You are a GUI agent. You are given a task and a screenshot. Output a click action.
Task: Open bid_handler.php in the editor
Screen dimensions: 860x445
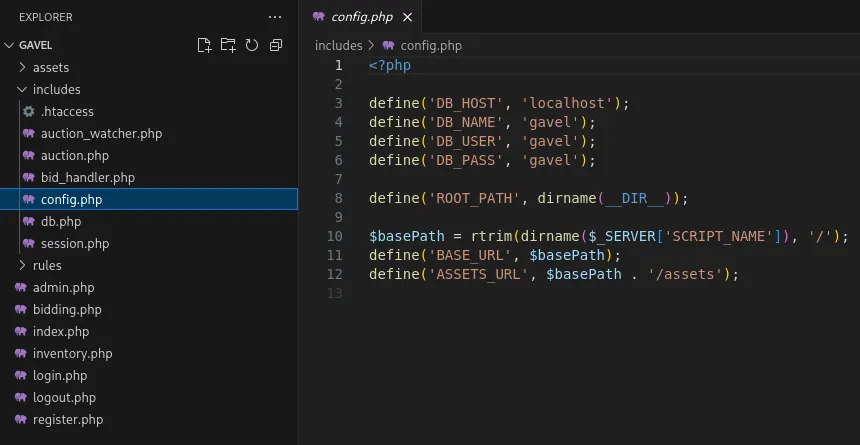(x=88, y=177)
